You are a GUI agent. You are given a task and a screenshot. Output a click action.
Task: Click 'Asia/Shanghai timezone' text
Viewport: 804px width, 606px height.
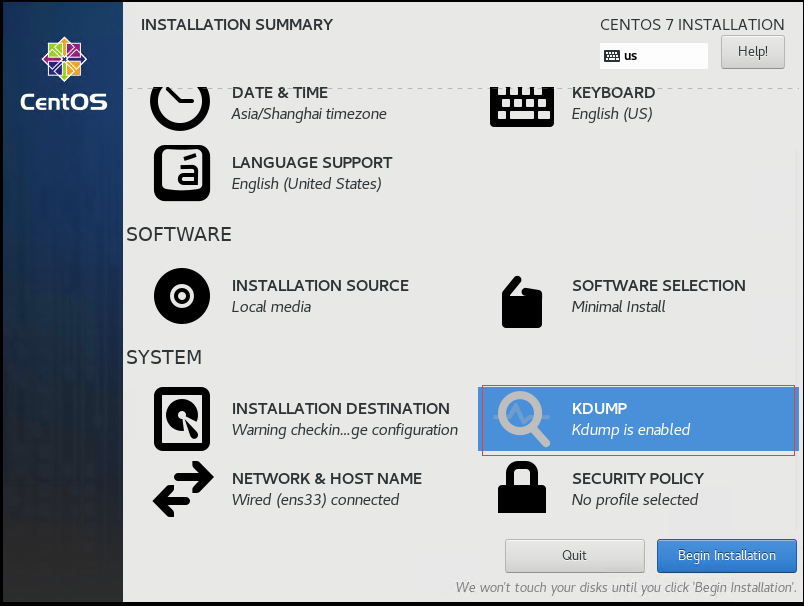pyautogui.click(x=309, y=114)
